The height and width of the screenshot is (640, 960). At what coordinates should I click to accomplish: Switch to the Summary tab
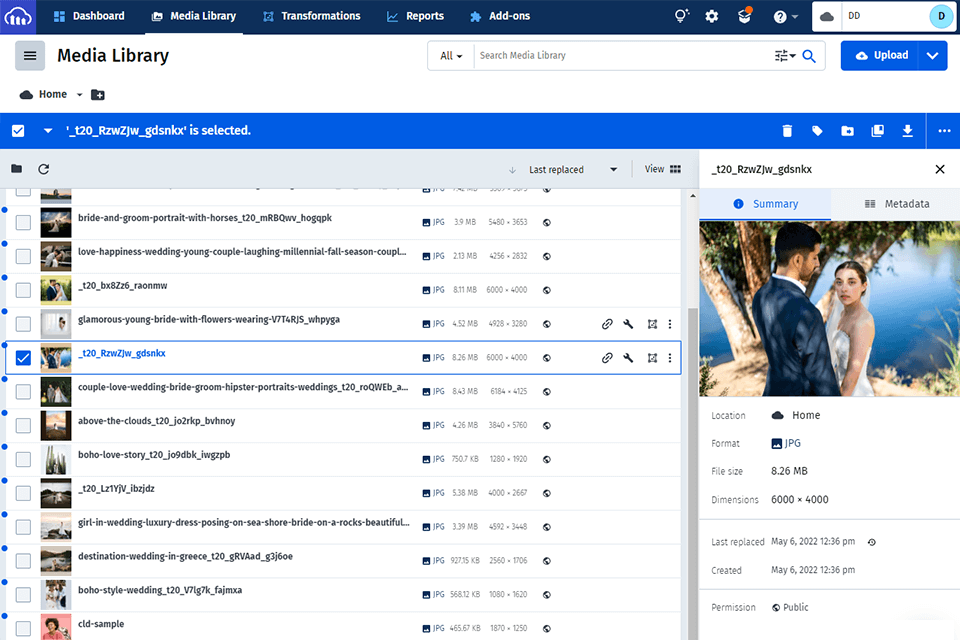pyautogui.click(x=765, y=204)
